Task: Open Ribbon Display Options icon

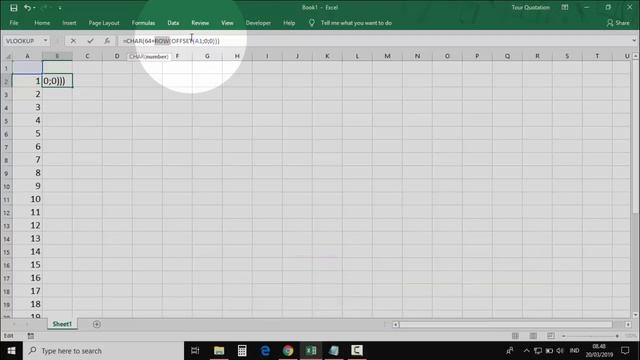Action: click(564, 7)
